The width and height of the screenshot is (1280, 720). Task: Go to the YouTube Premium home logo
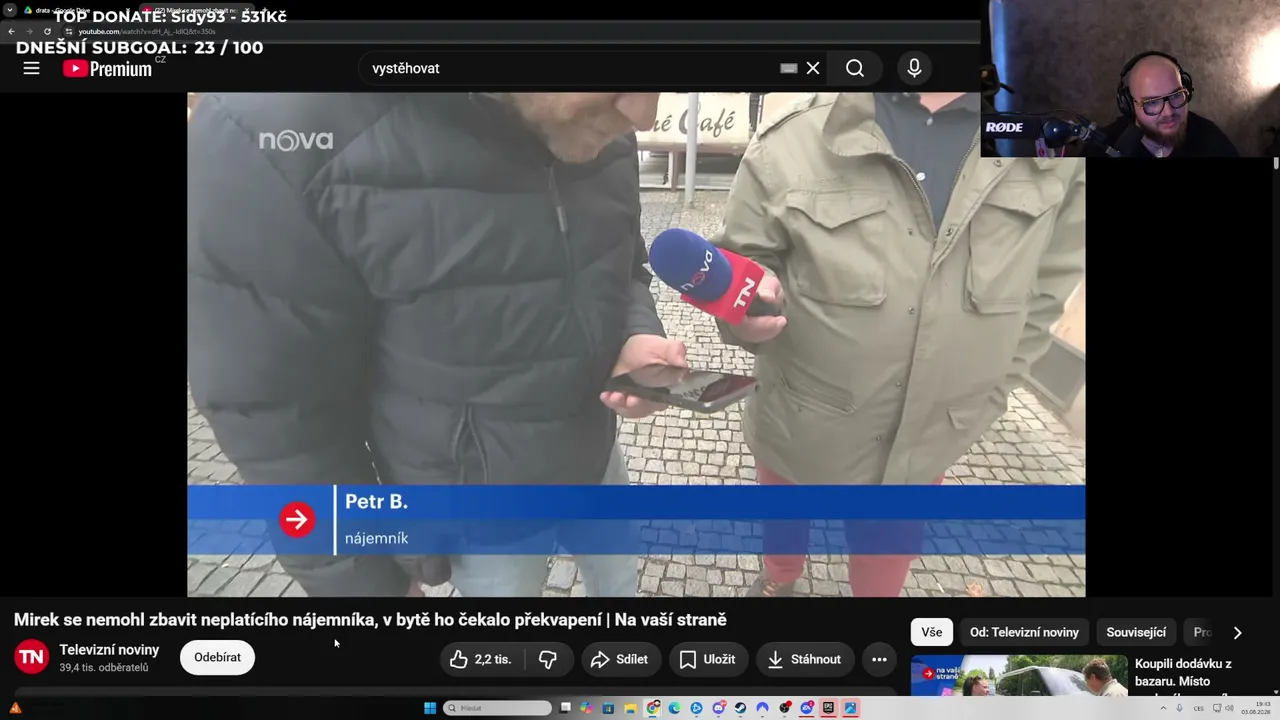pos(109,68)
